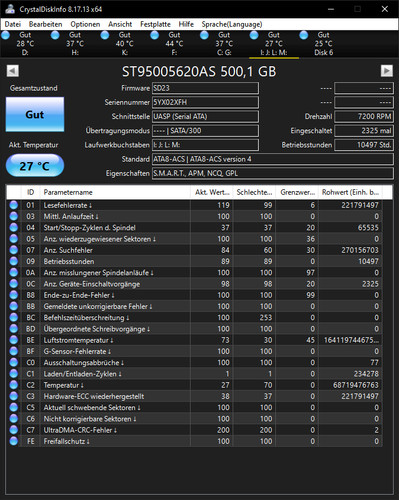
Task: Click status orb of Laden/Entladen-Zyklen row
Action: [14, 374]
